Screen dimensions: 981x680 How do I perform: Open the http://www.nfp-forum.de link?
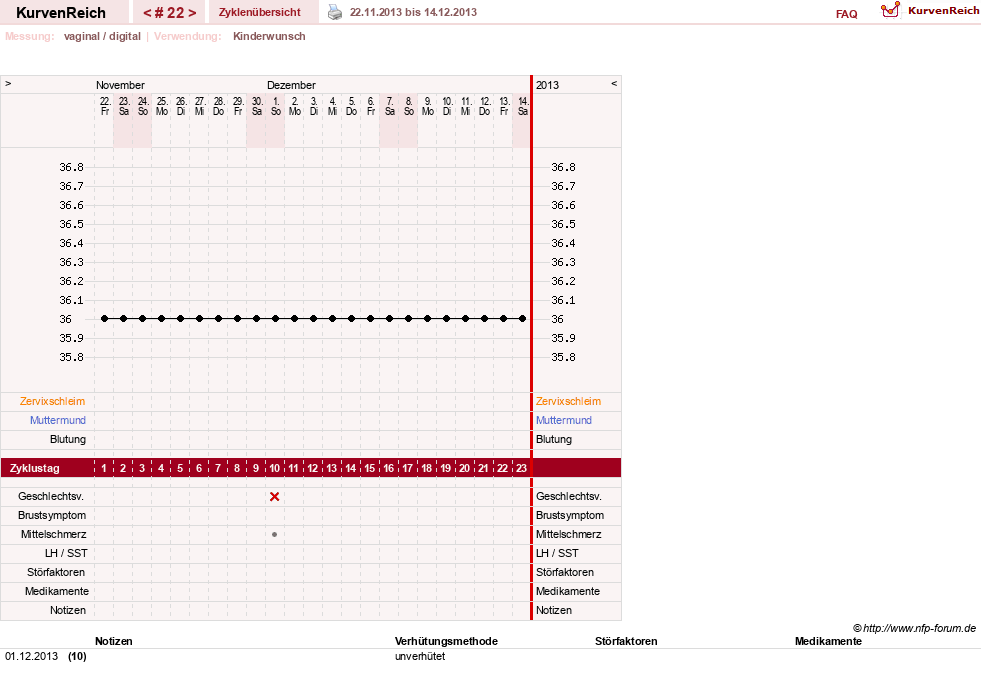(919, 628)
